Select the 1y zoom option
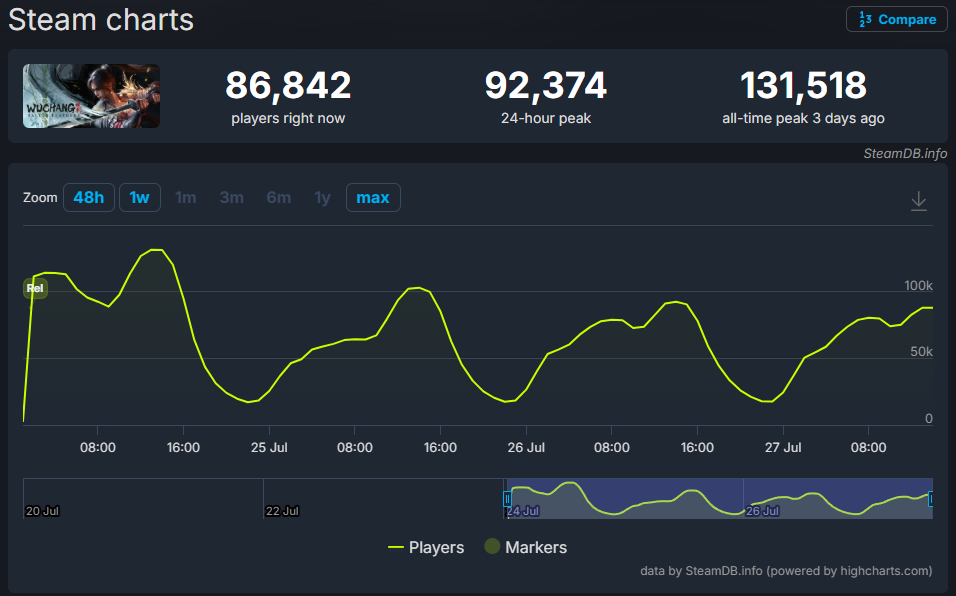The height and width of the screenshot is (596, 956). (322, 197)
